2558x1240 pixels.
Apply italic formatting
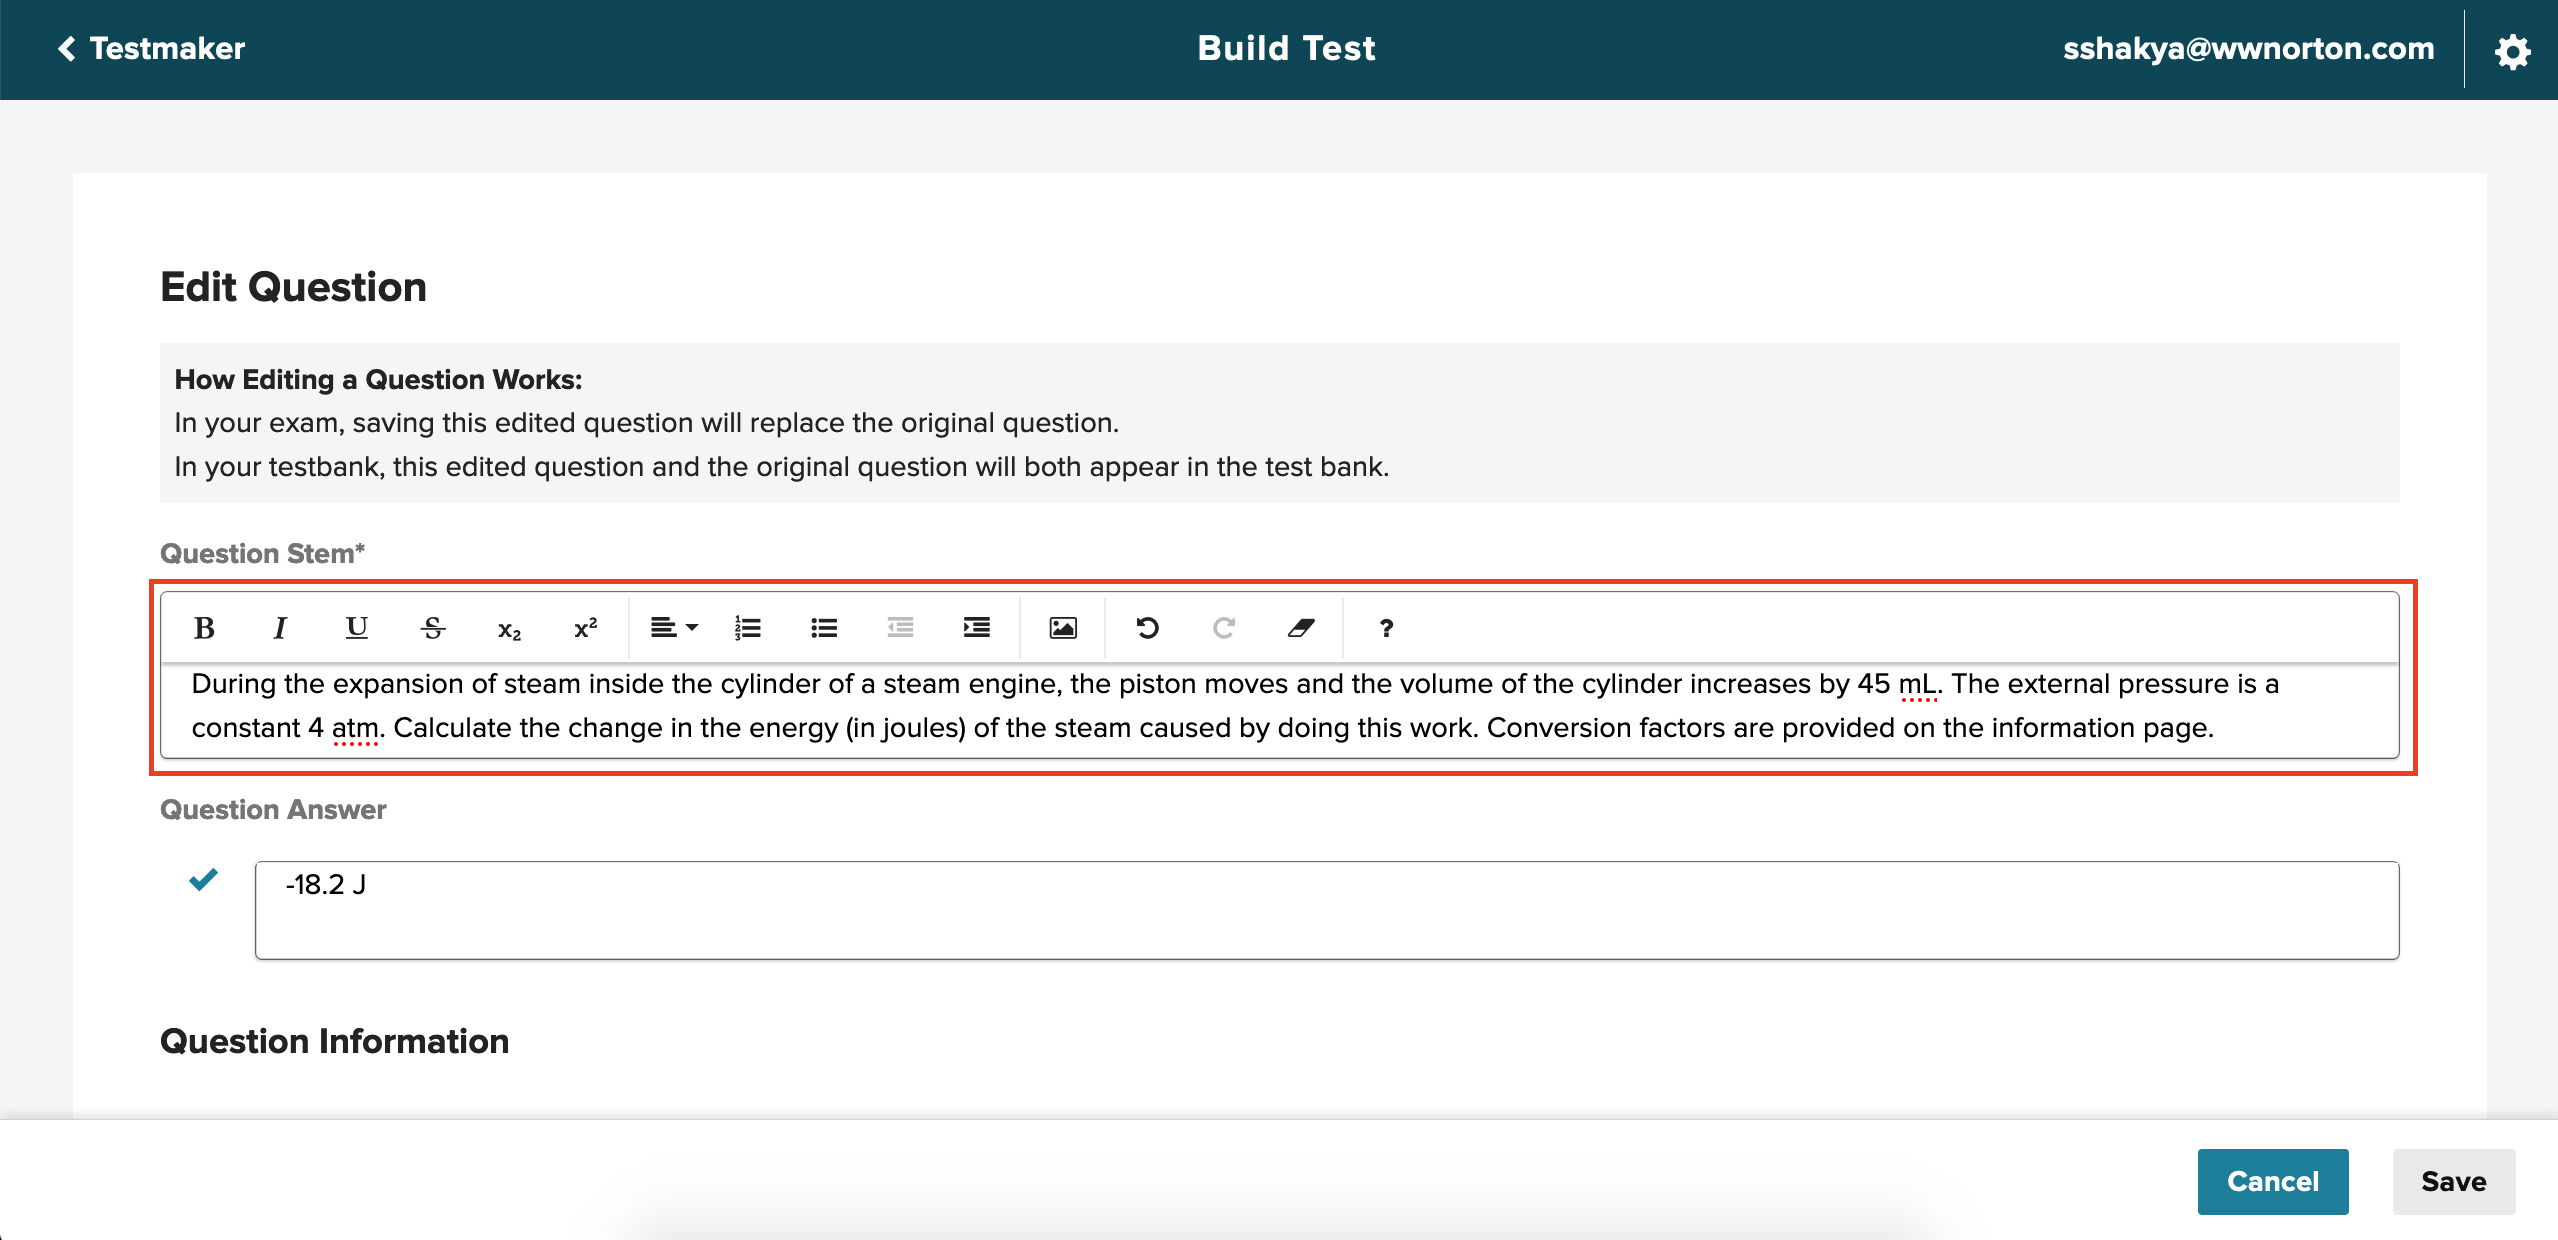pyautogui.click(x=280, y=628)
